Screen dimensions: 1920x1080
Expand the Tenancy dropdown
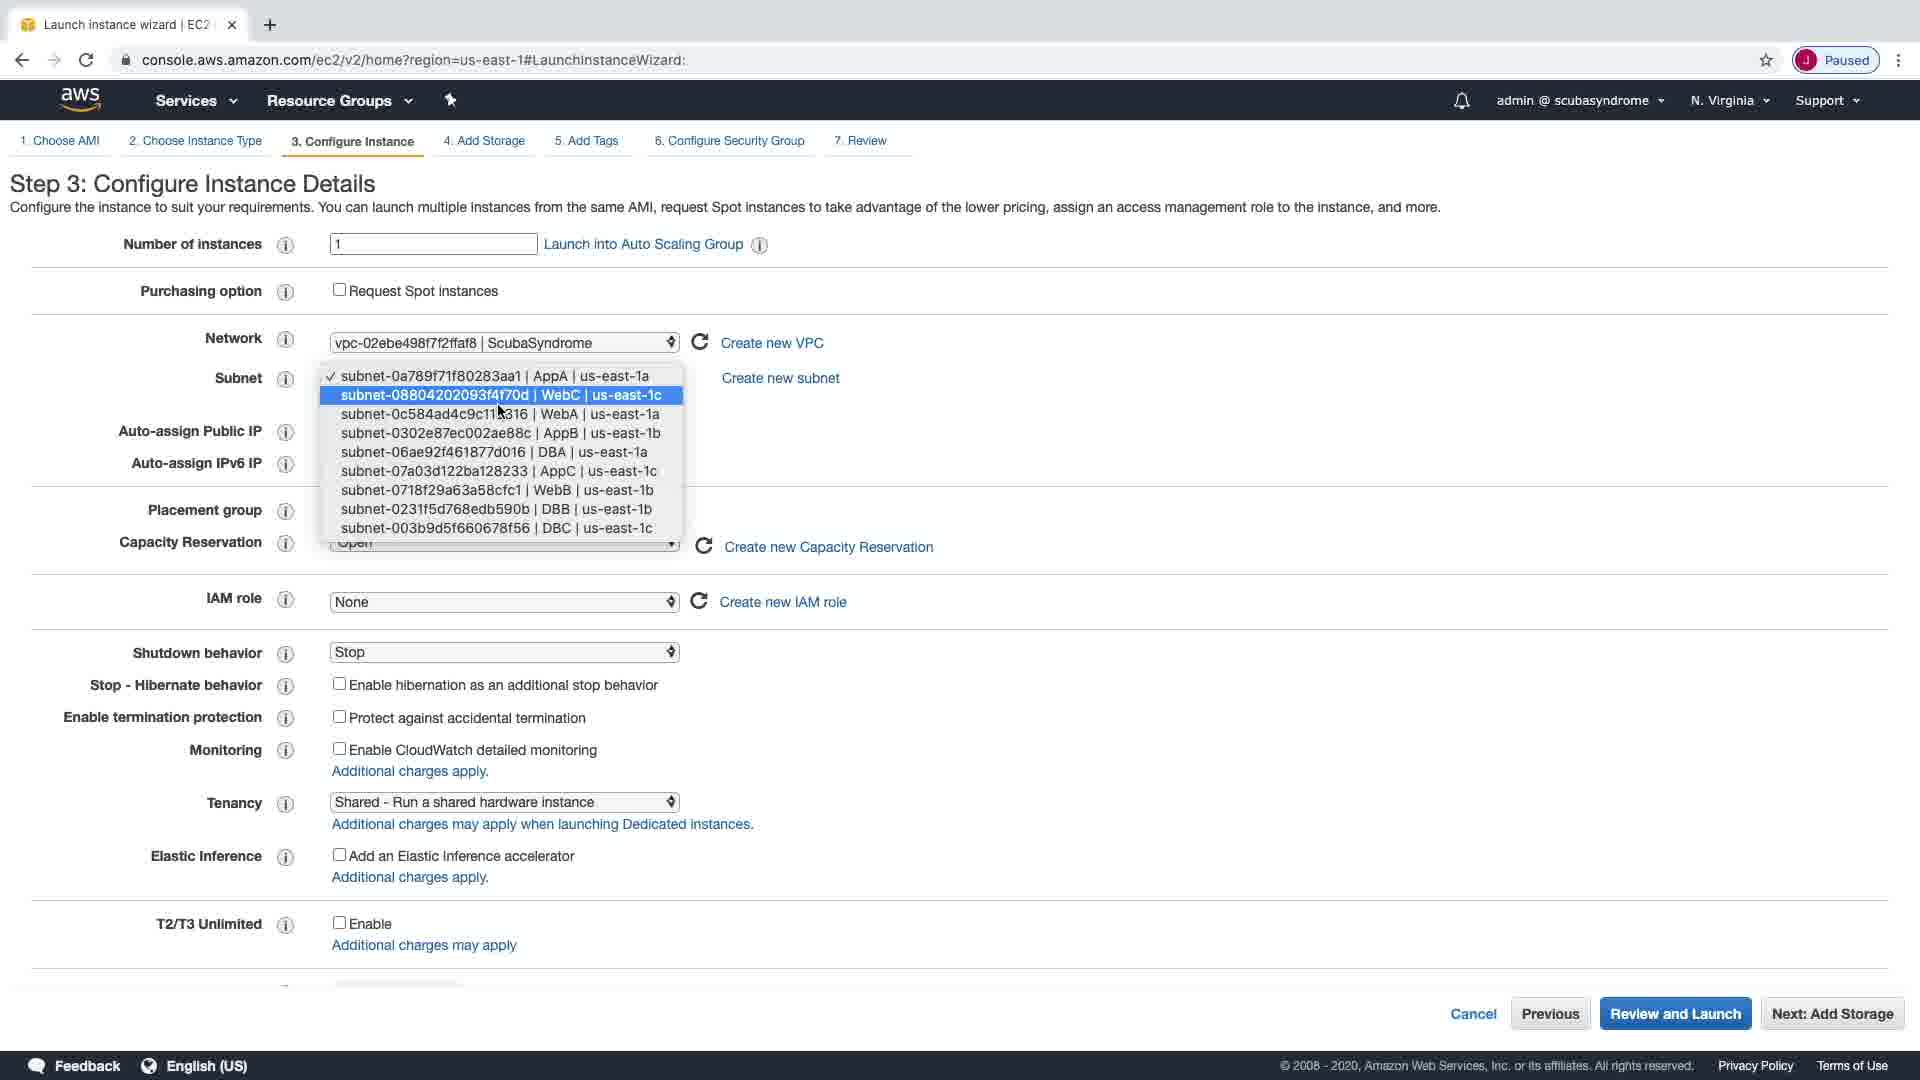click(504, 802)
